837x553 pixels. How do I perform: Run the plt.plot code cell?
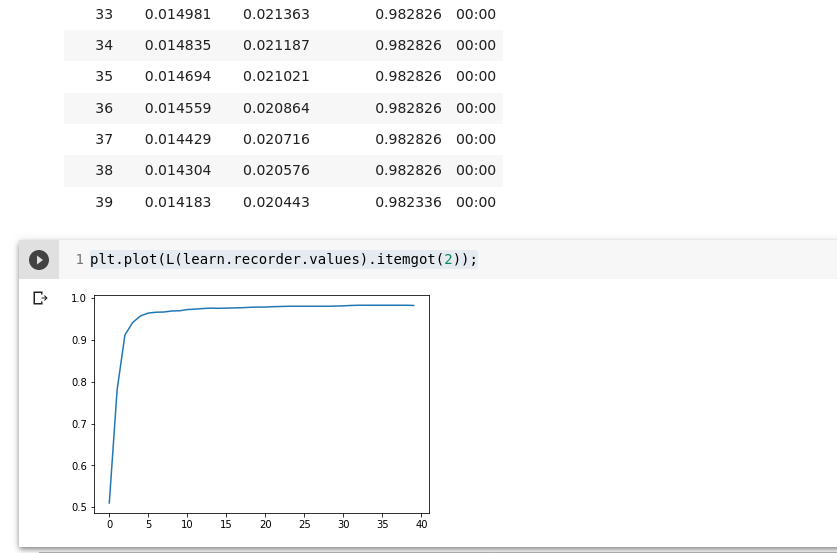coord(39,260)
